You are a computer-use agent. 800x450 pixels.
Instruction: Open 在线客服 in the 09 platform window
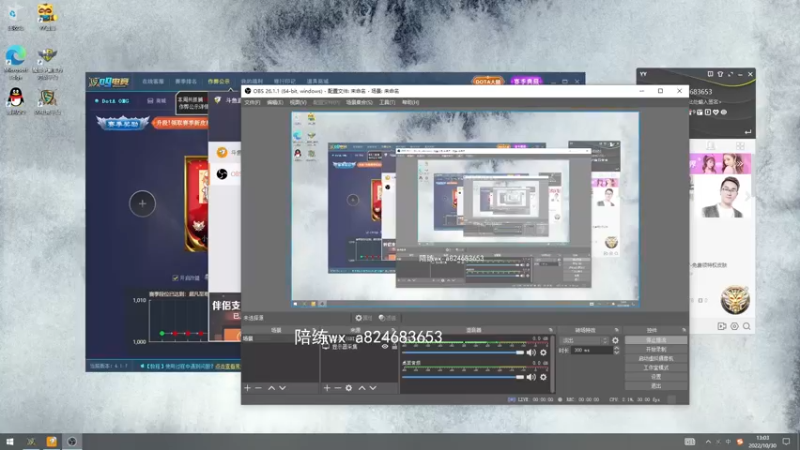[153, 82]
